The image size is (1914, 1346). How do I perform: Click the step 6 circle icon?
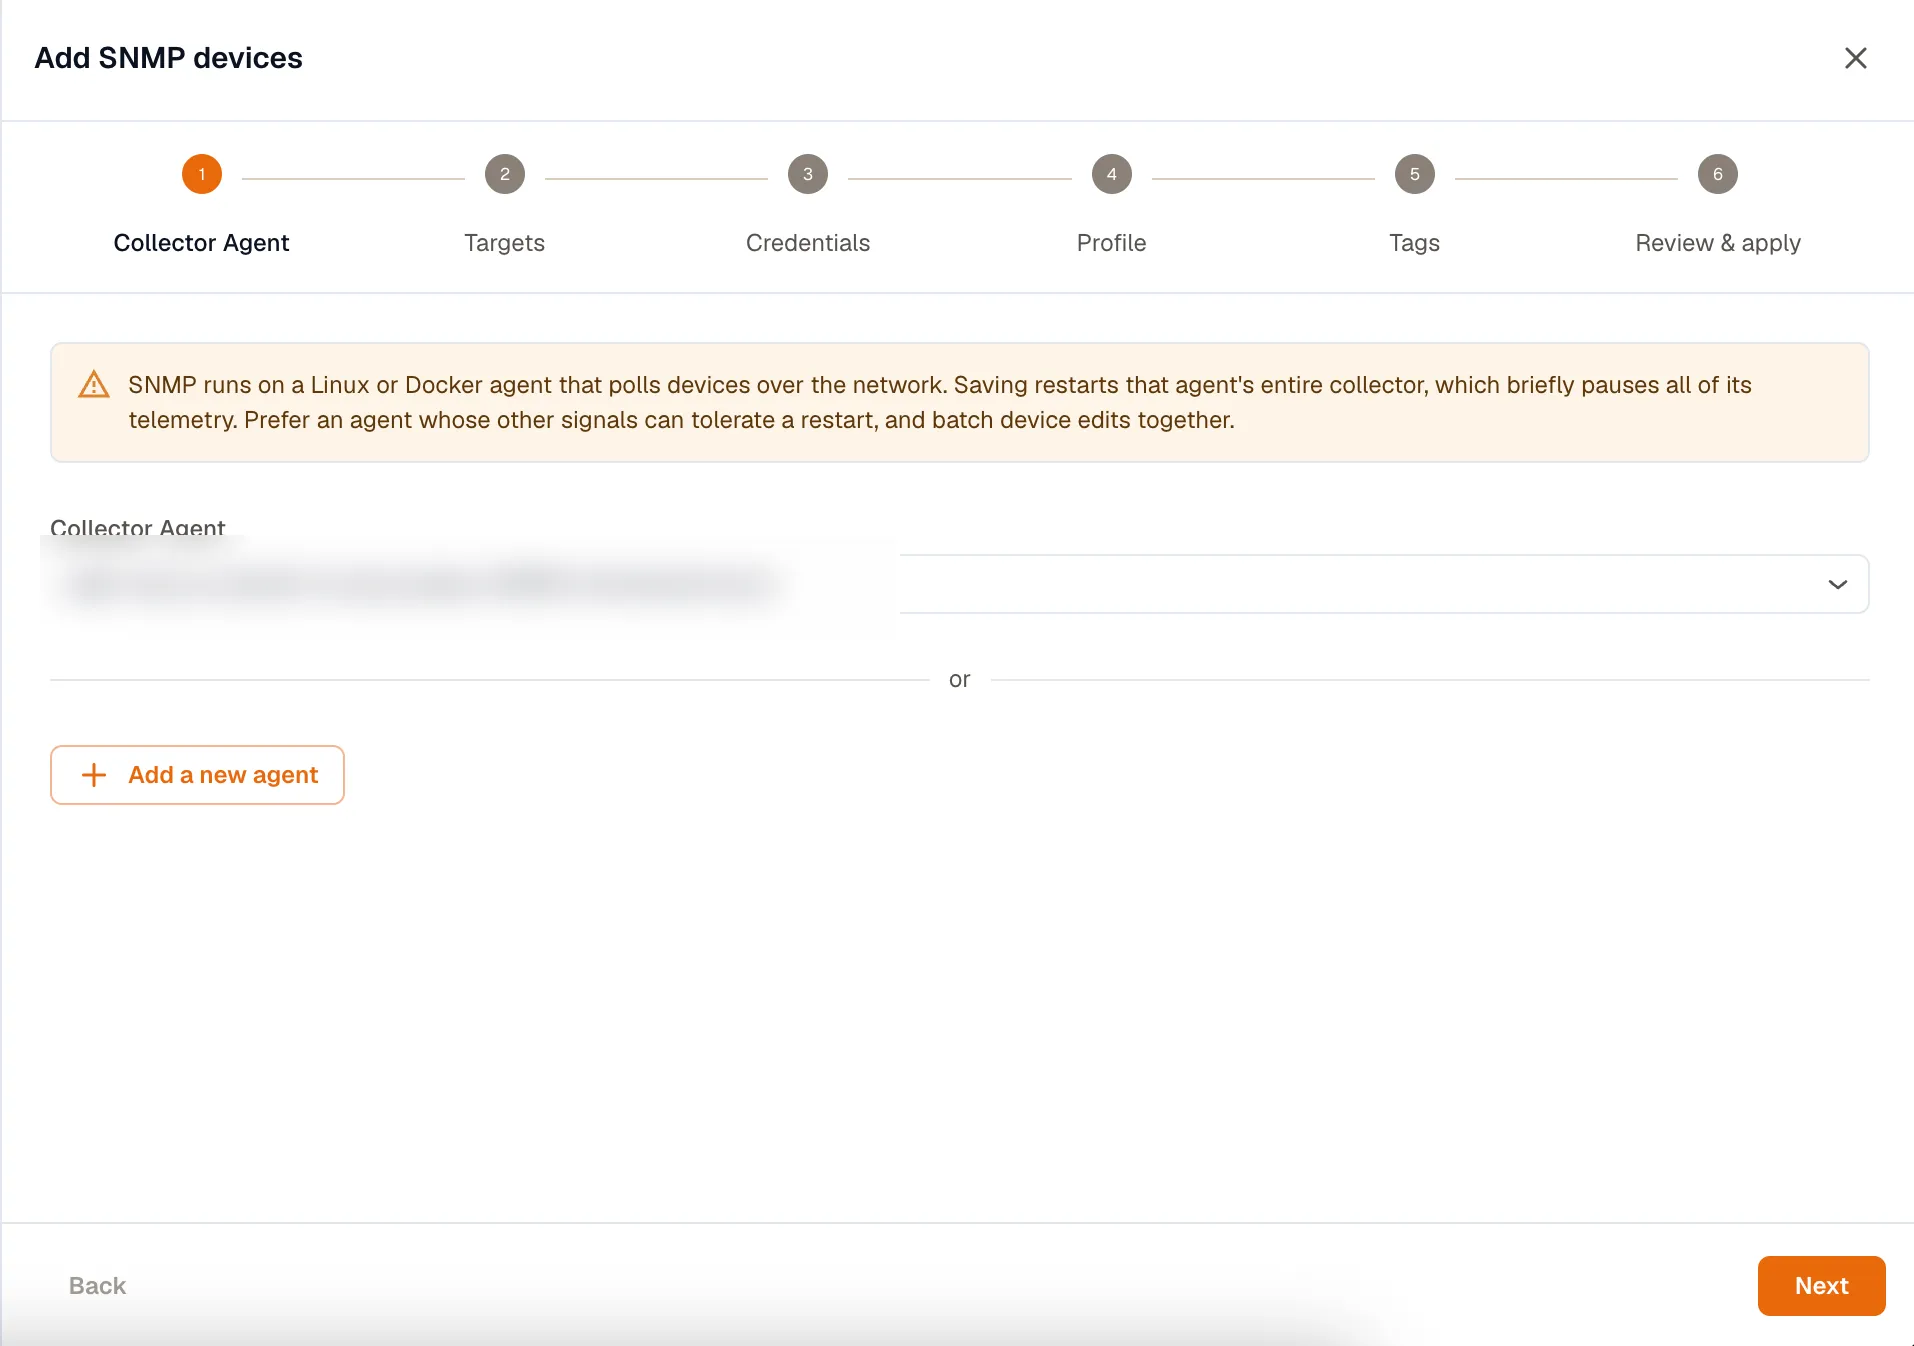(1717, 174)
